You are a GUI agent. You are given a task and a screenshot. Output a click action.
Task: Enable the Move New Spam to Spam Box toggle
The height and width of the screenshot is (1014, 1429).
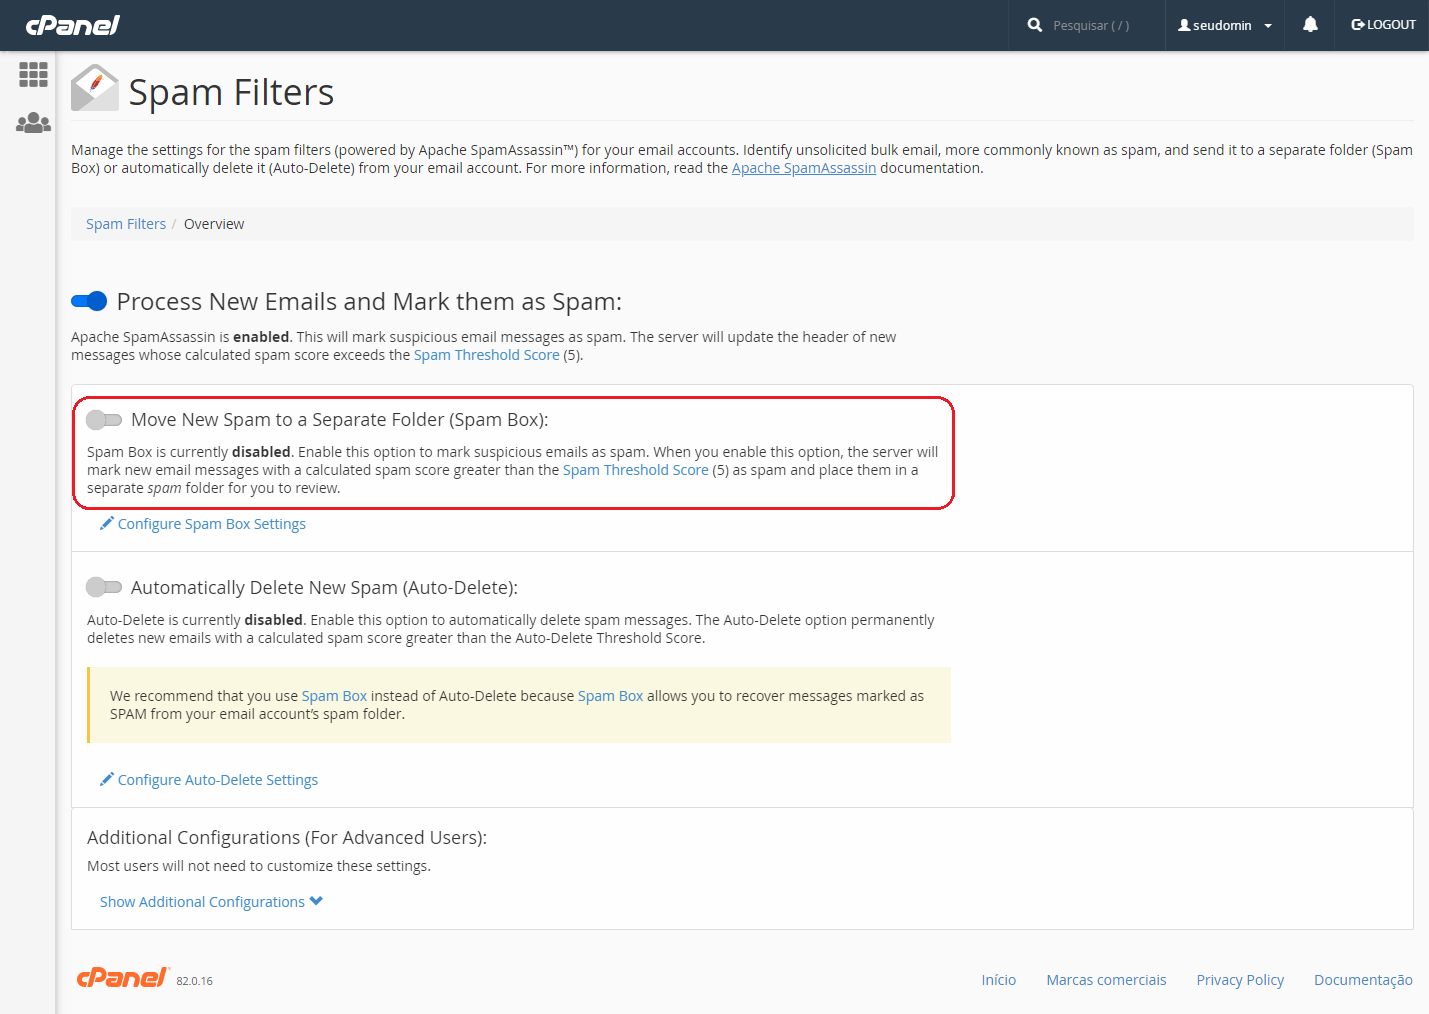point(104,419)
